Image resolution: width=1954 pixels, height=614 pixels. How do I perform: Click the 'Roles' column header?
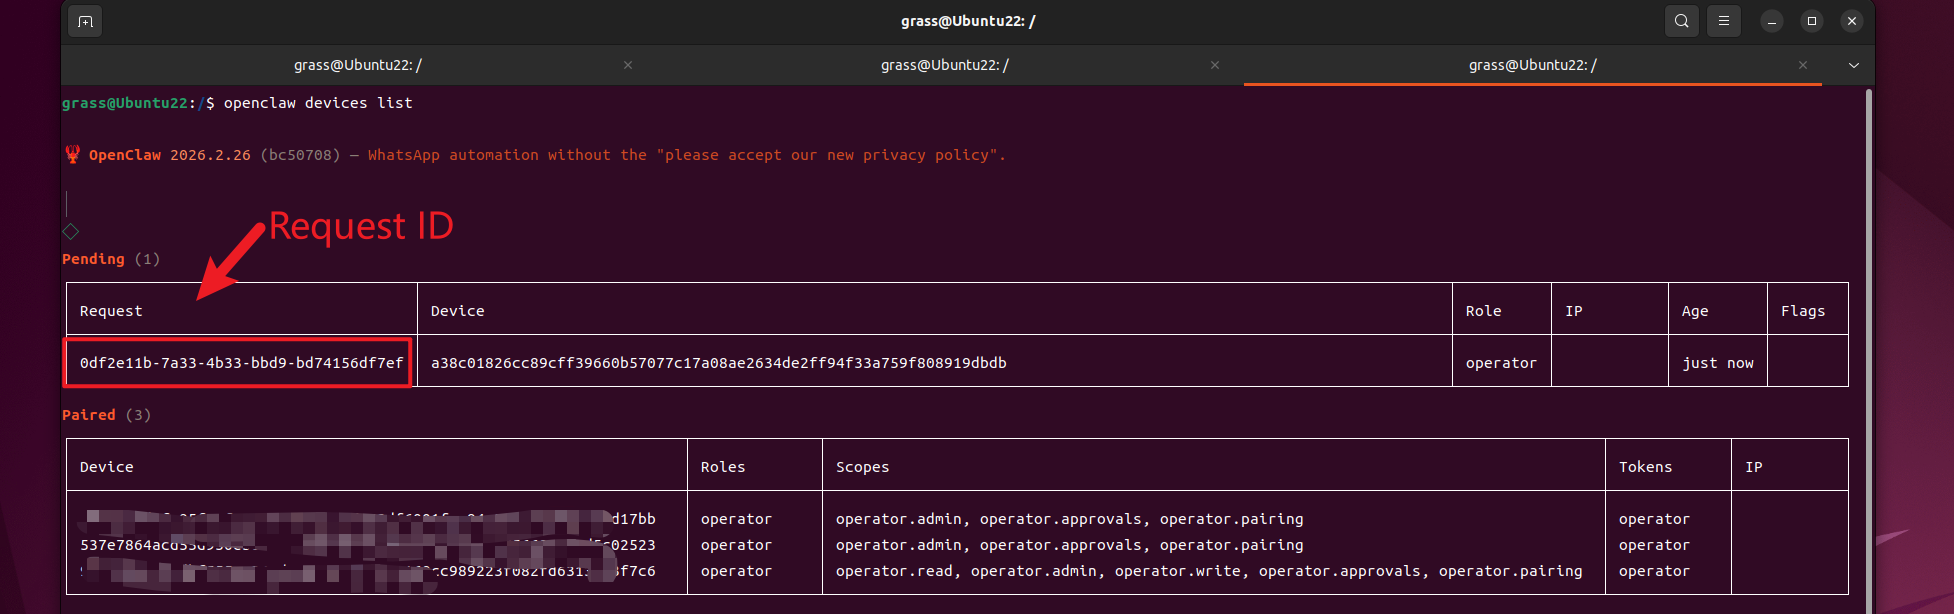(722, 467)
